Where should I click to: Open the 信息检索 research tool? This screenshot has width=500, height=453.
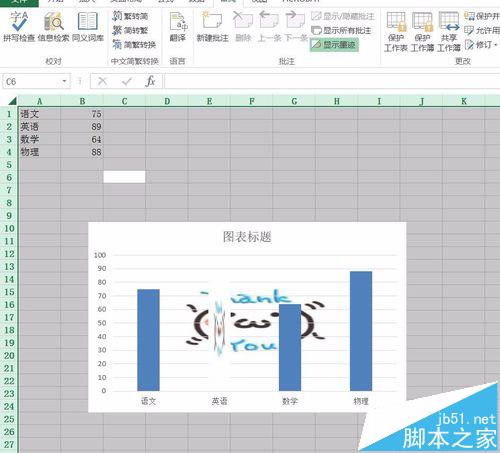point(53,27)
